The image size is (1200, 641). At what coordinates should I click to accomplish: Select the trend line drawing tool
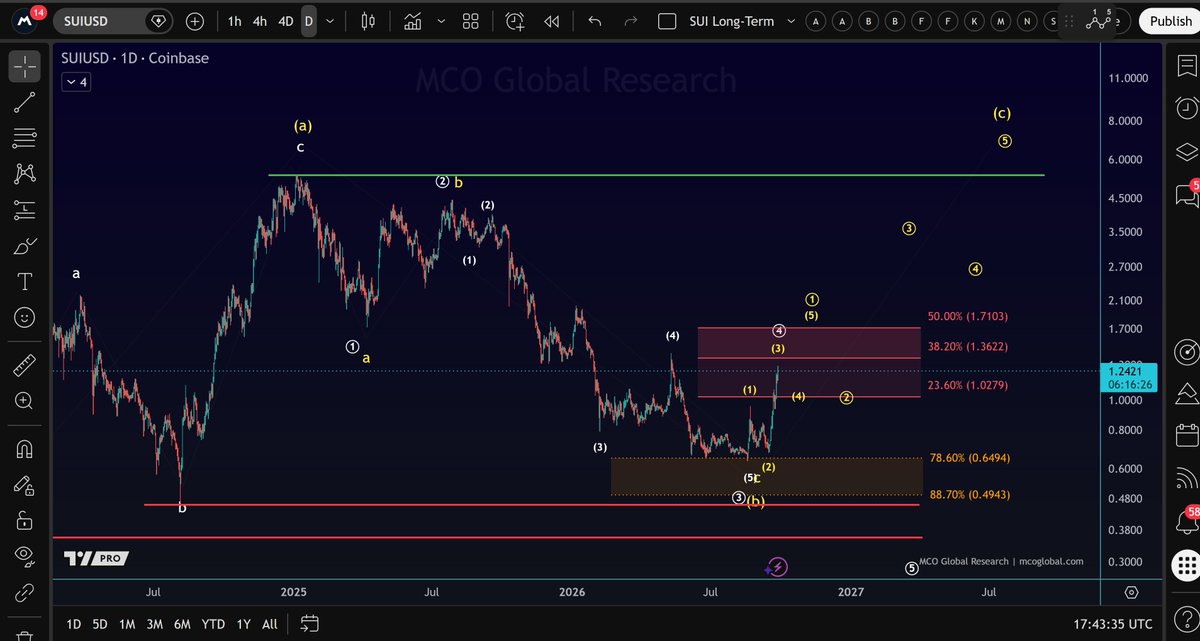tap(25, 101)
